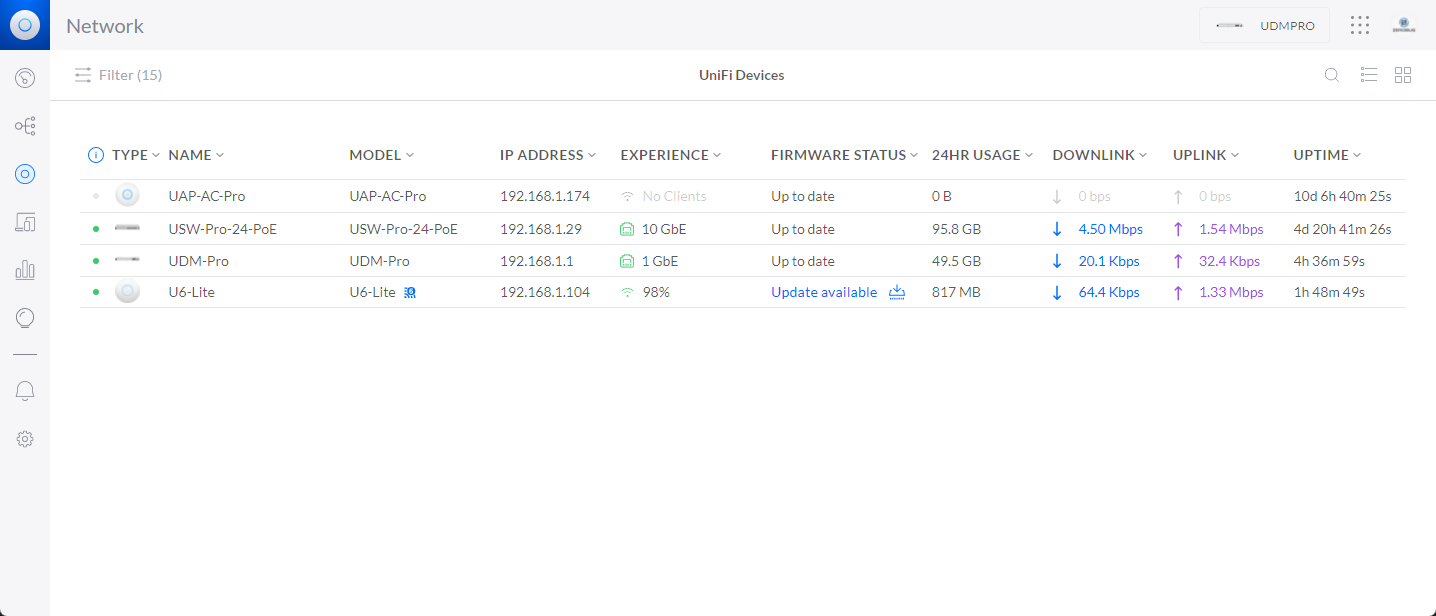Click the 1.54 Mbps uplink value
The width and height of the screenshot is (1436, 616).
[1231, 229]
